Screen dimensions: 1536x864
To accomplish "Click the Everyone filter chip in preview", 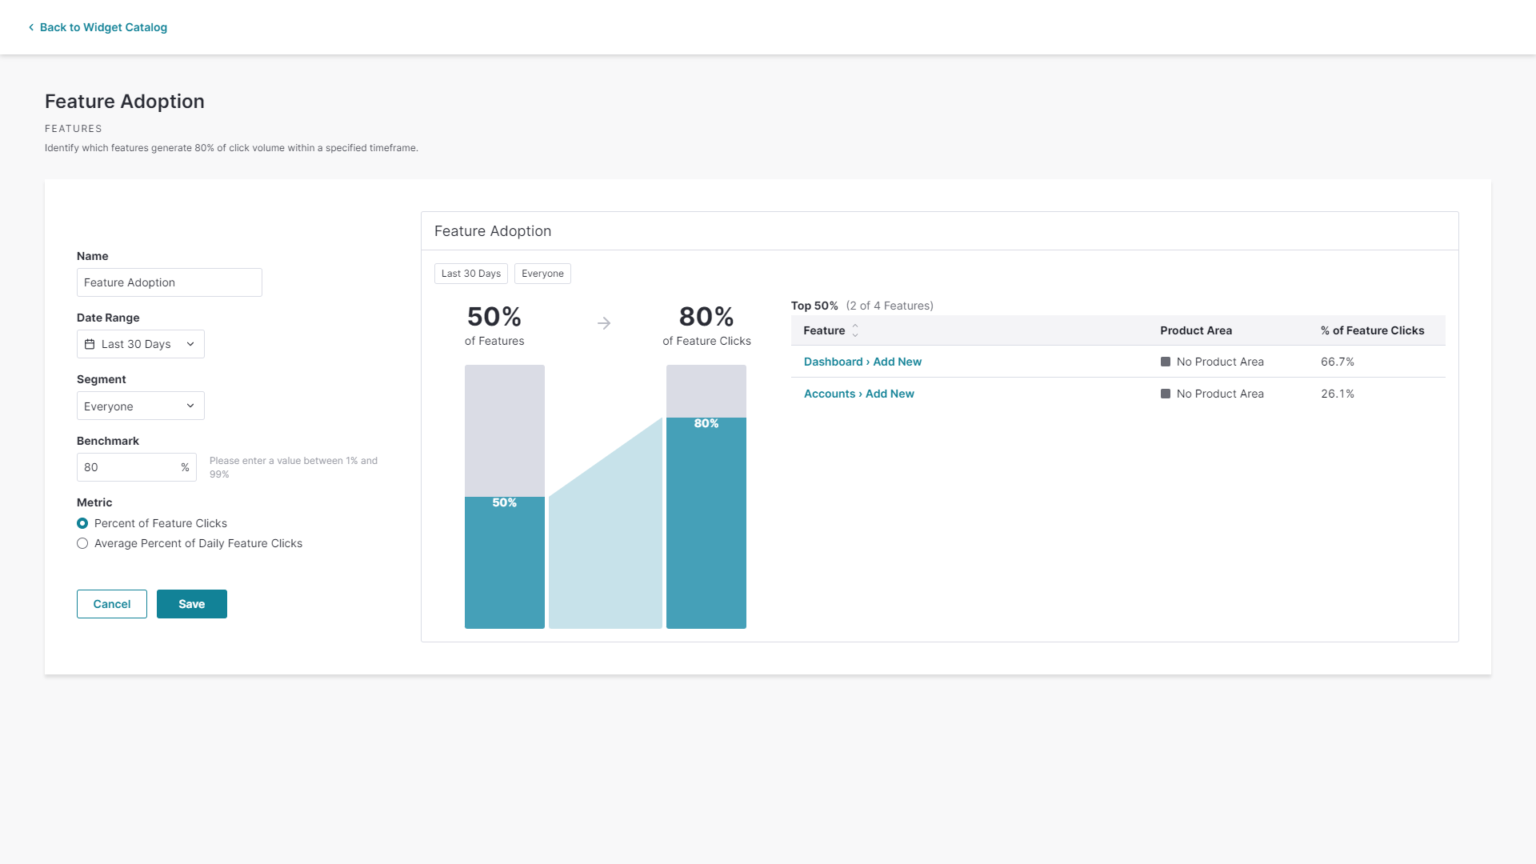I will [542, 273].
